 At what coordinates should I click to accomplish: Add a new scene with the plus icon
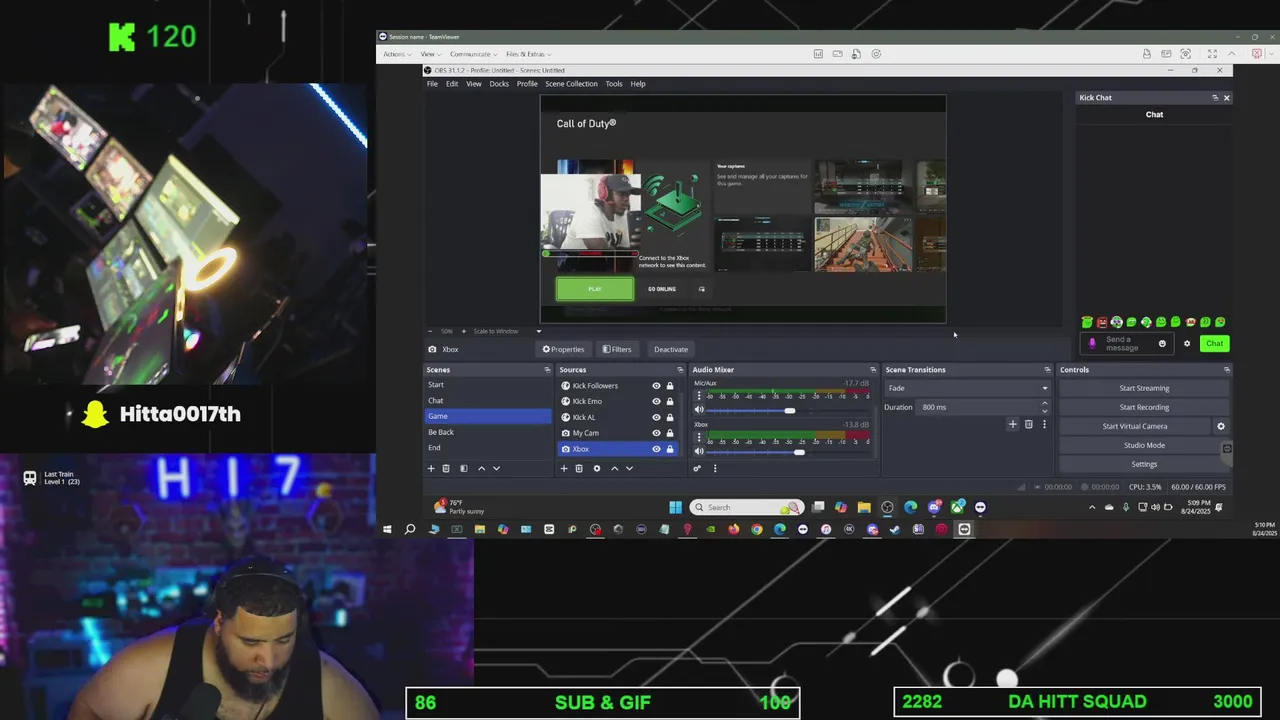(431, 468)
